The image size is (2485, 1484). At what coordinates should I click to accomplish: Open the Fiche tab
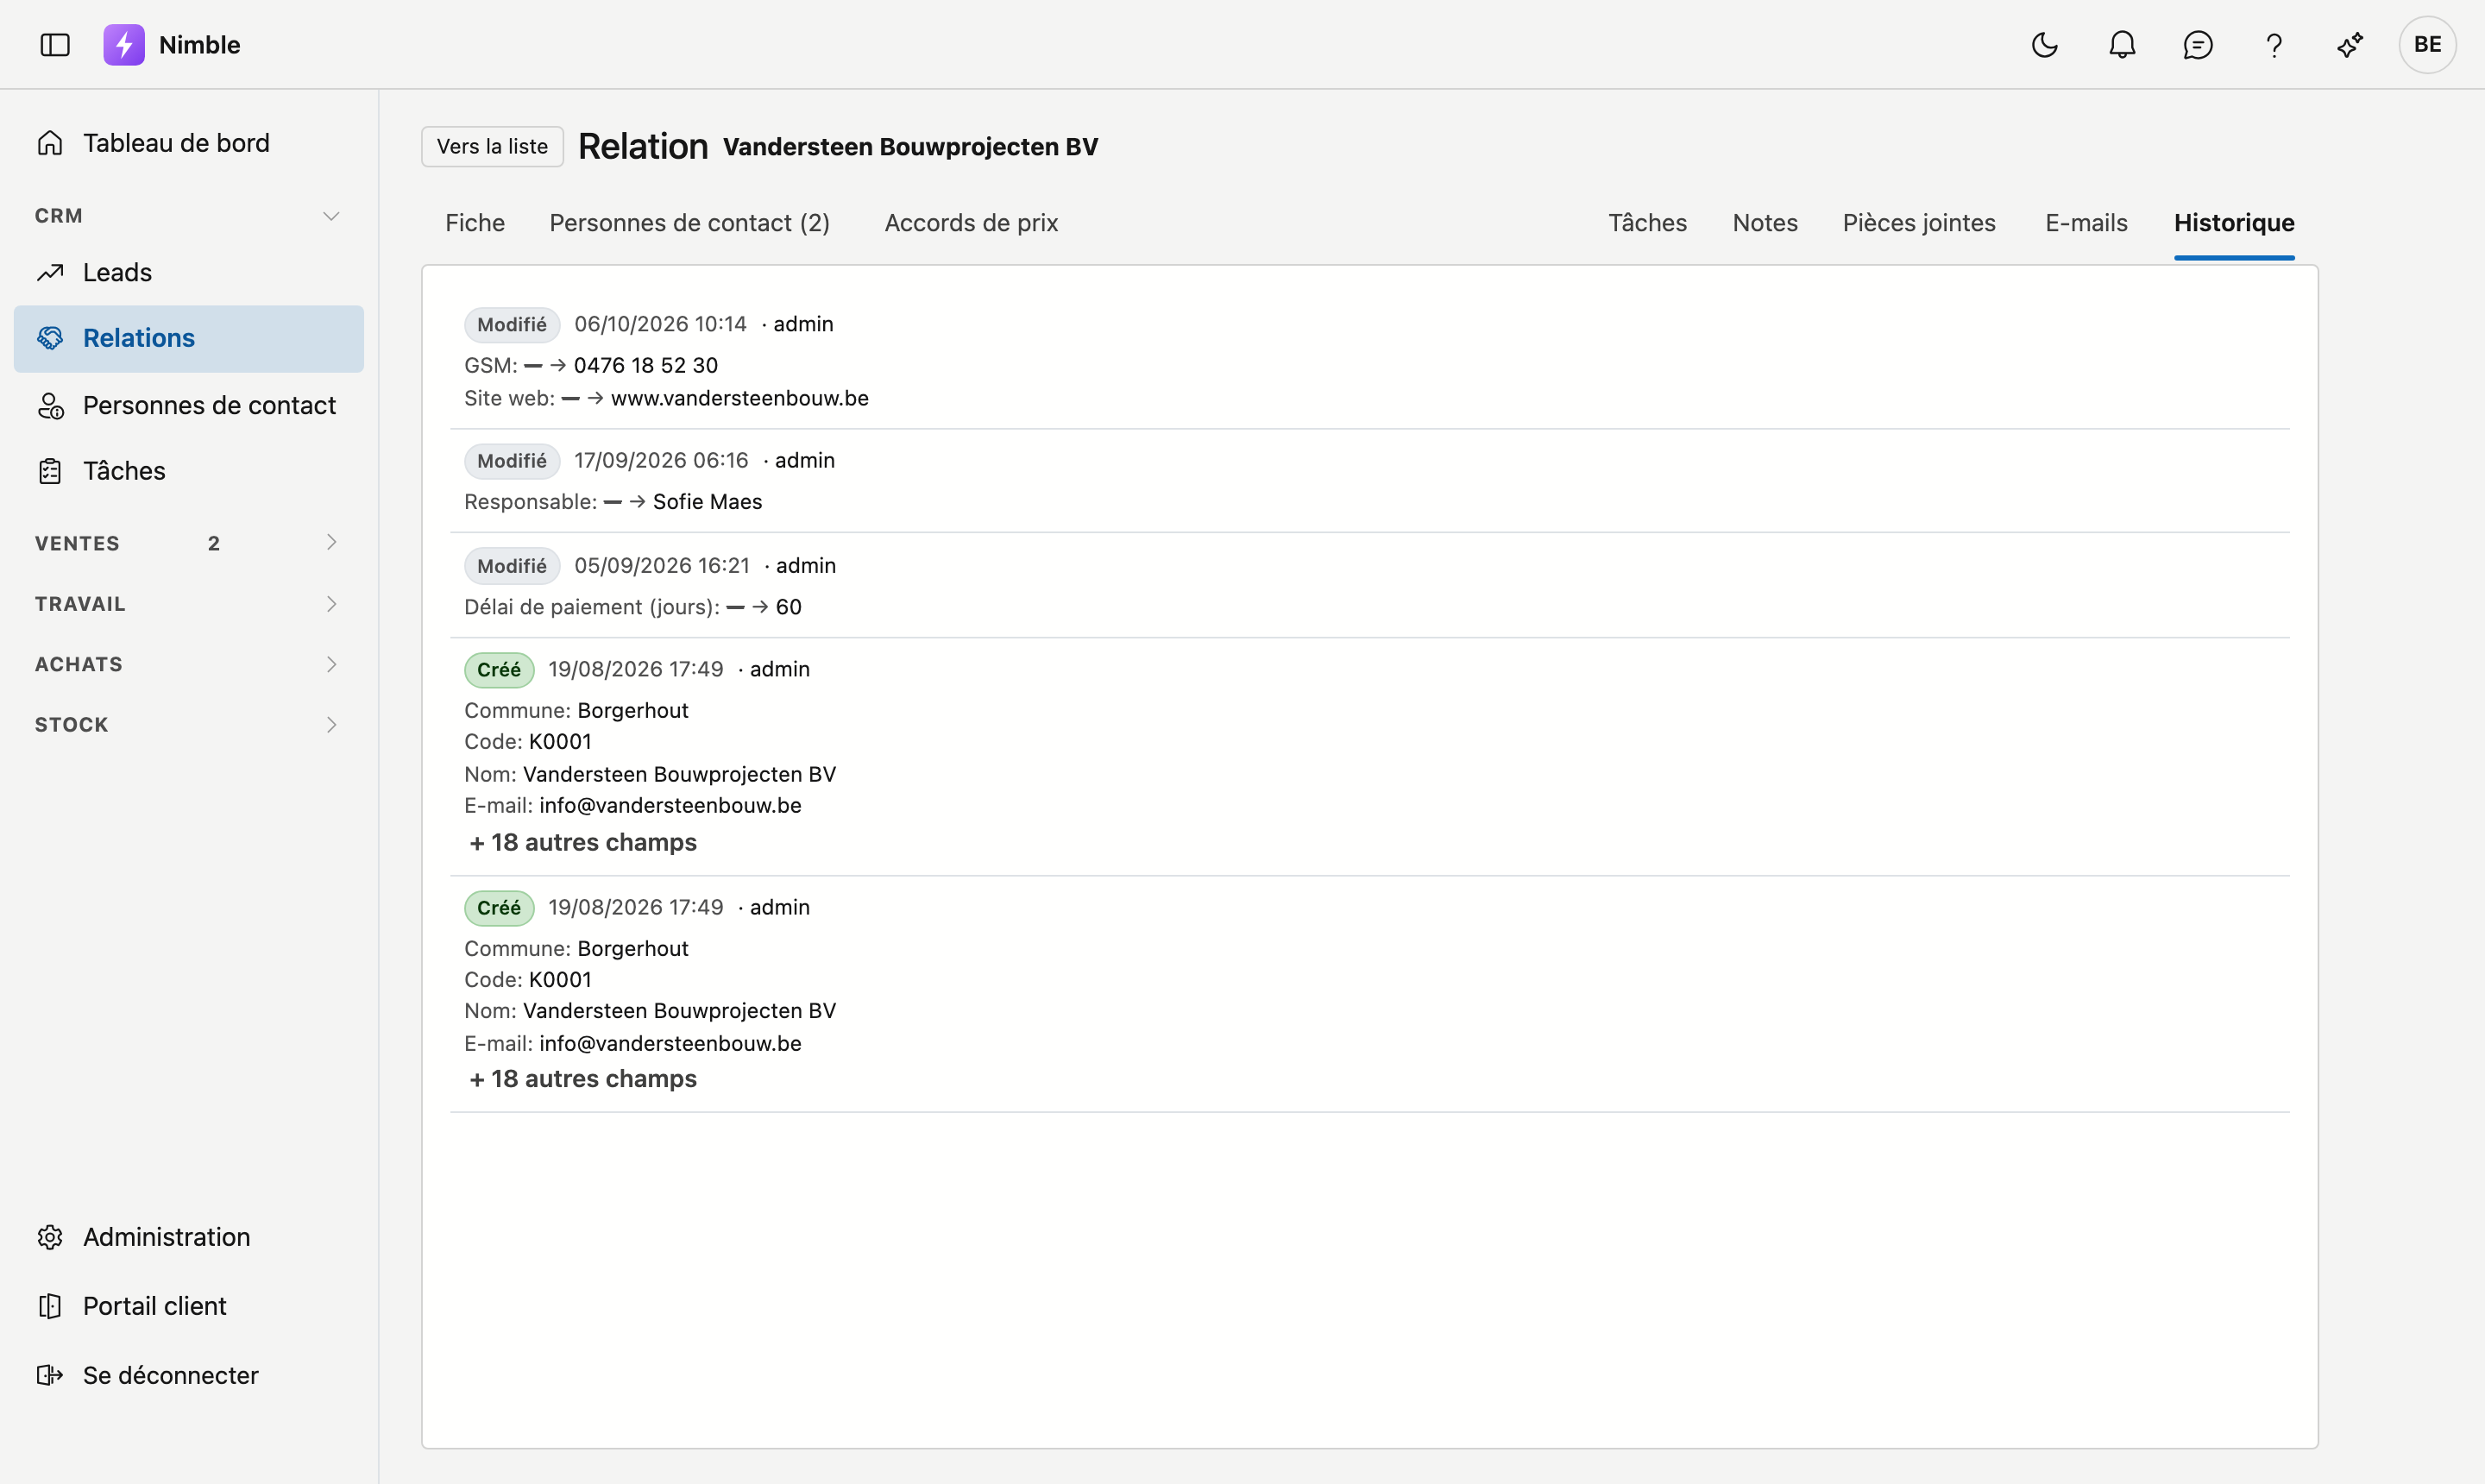(475, 223)
